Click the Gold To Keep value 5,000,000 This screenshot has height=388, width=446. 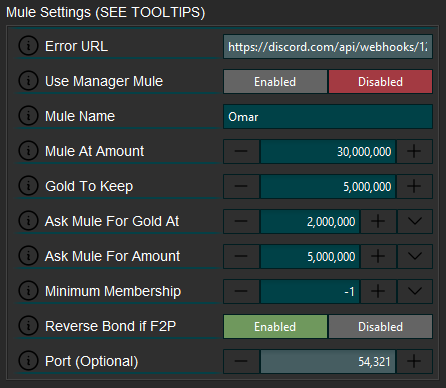tap(328, 186)
